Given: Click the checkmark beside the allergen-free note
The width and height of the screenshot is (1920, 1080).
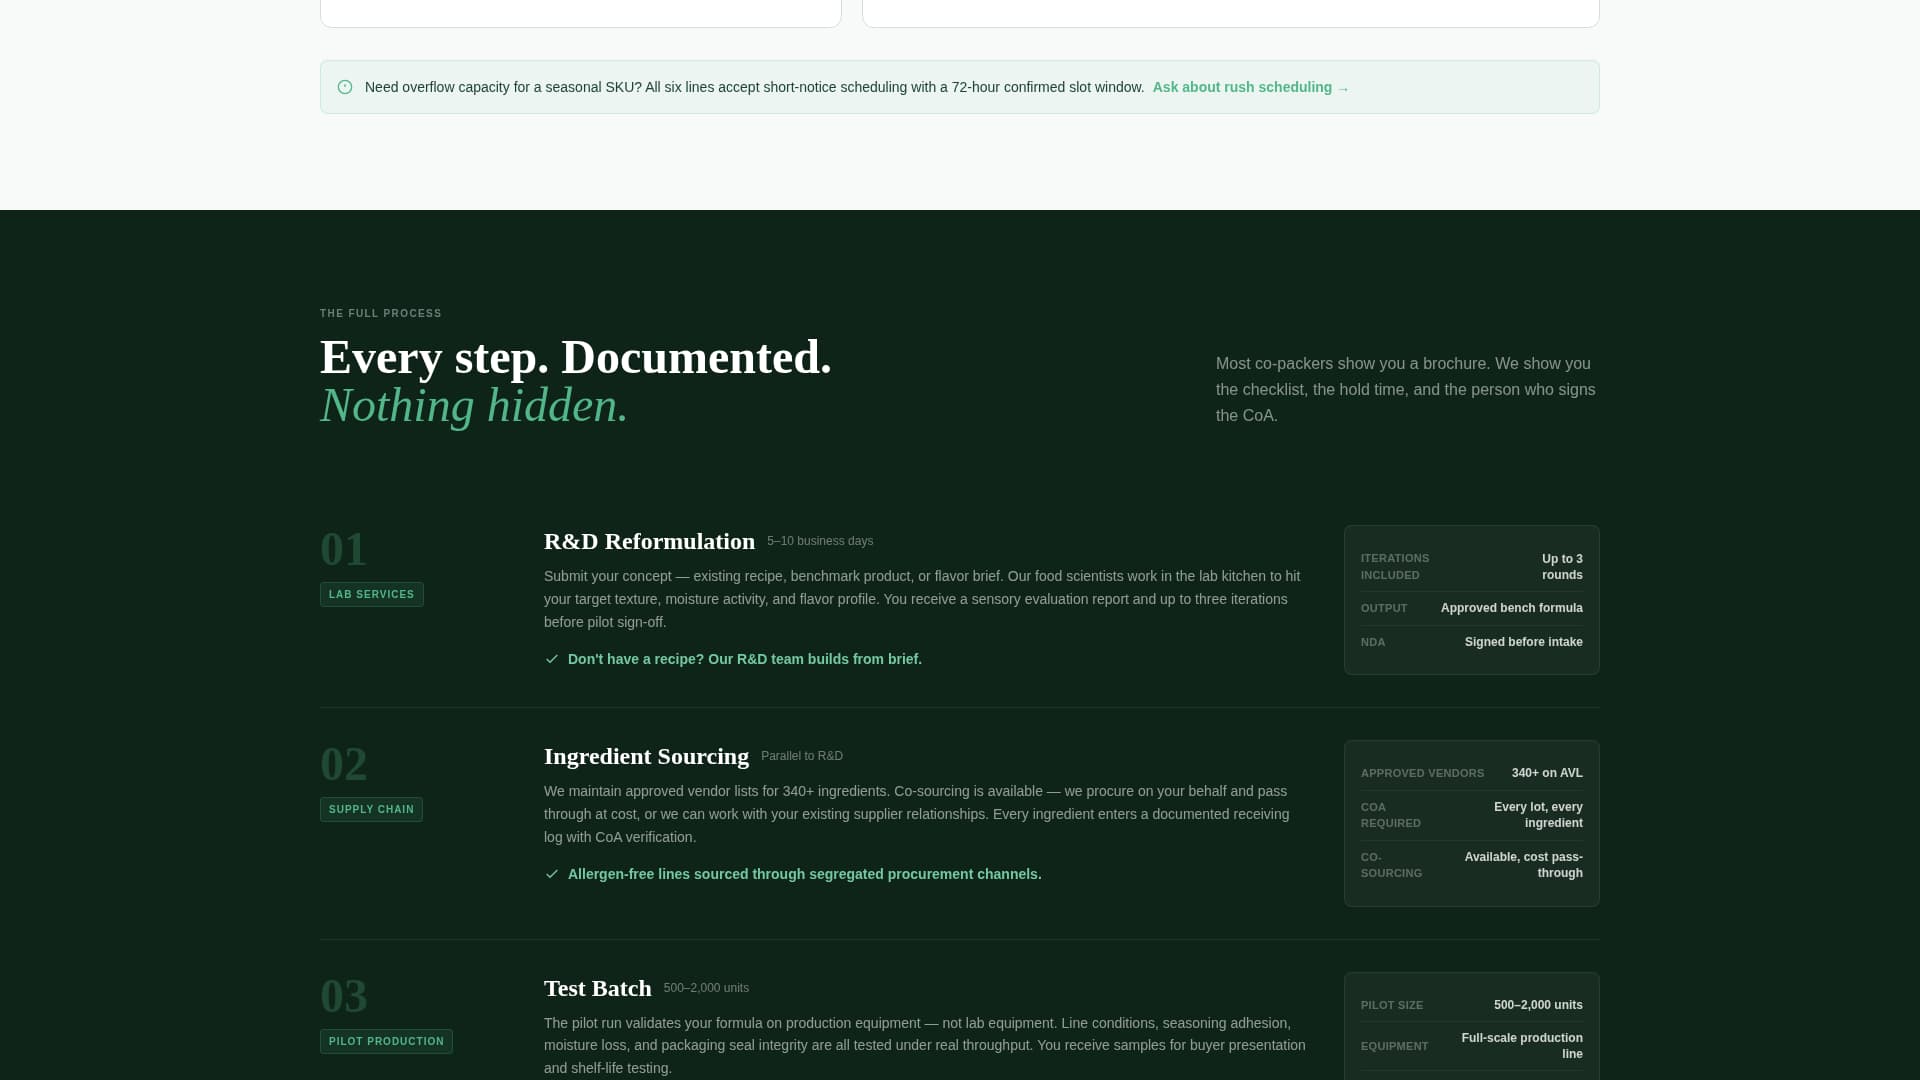Looking at the screenshot, I should [x=553, y=874].
